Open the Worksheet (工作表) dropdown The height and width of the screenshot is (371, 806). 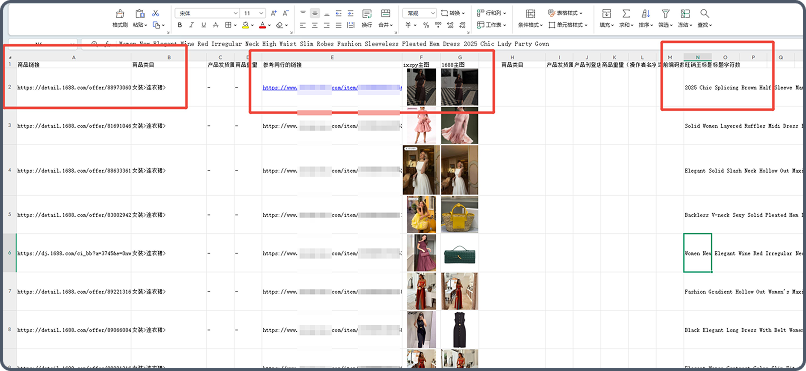click(x=491, y=25)
